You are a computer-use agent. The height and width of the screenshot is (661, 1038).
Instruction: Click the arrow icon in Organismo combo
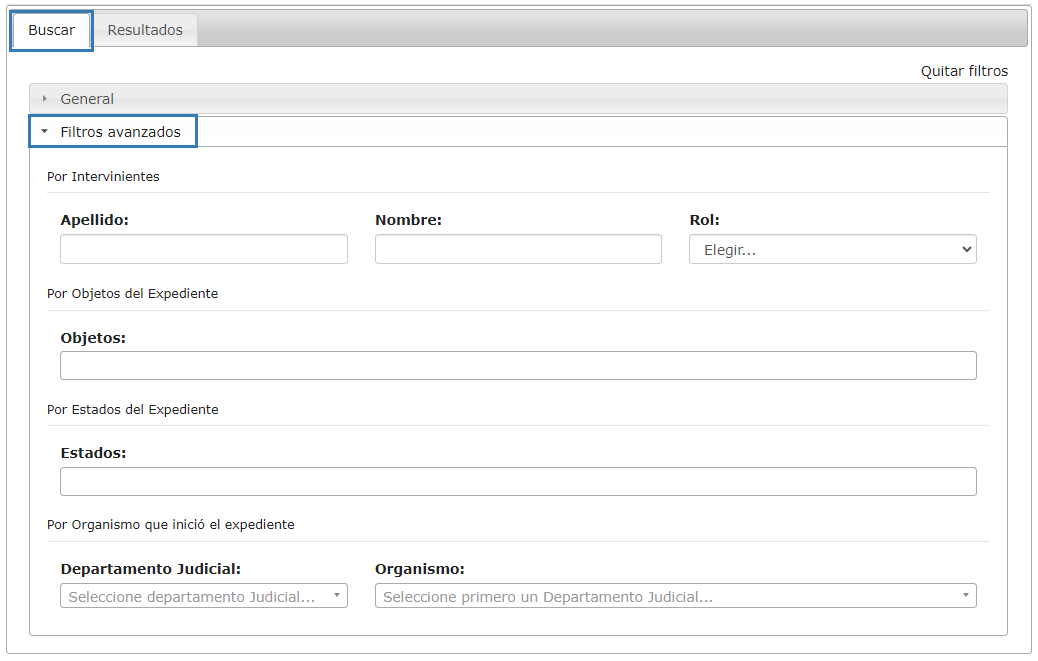(x=965, y=596)
